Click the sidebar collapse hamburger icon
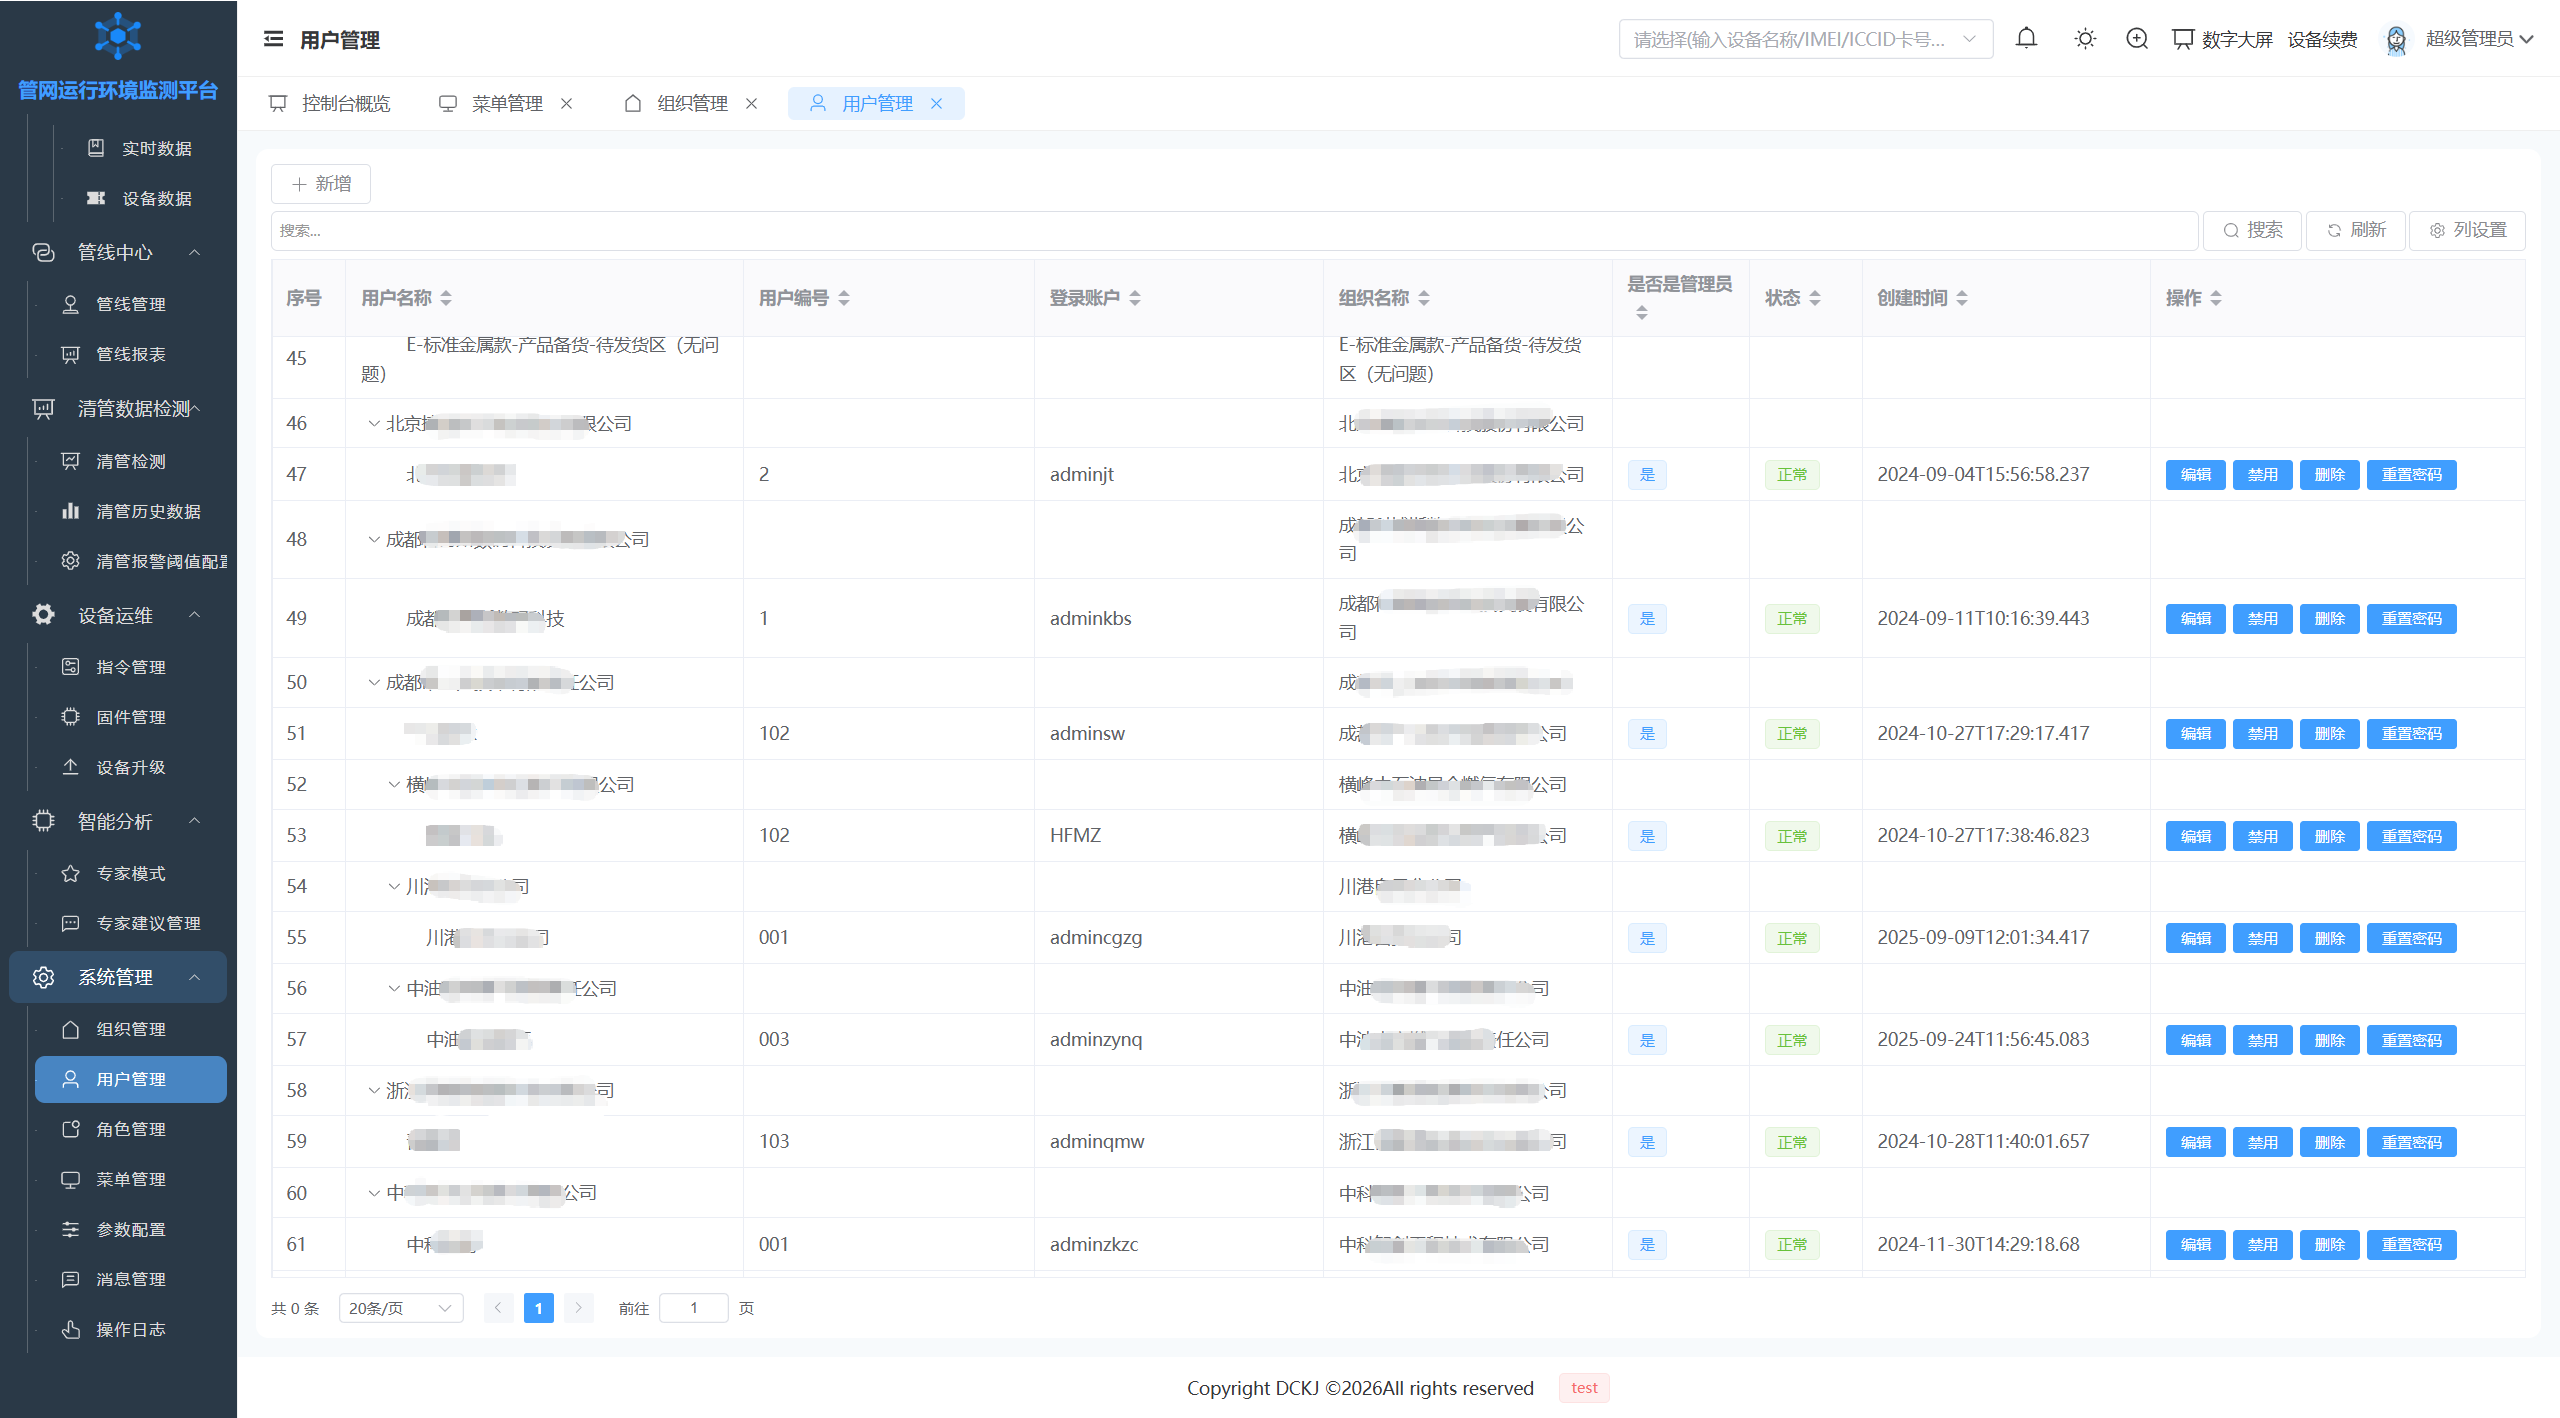This screenshot has width=2560, height=1418. coord(273,39)
